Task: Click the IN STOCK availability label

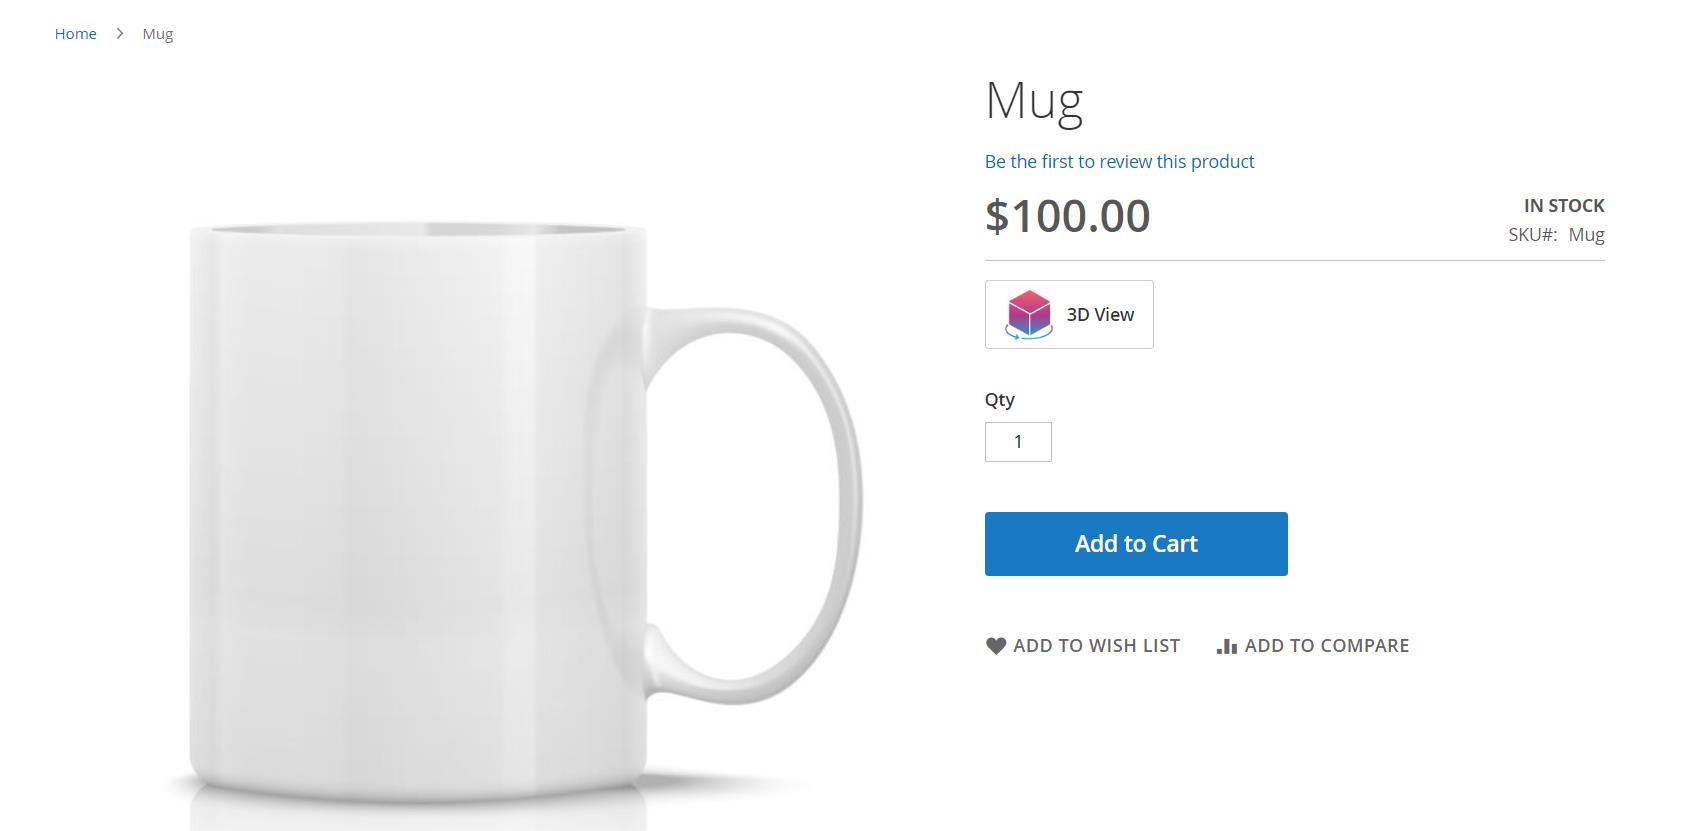Action: click(1564, 206)
